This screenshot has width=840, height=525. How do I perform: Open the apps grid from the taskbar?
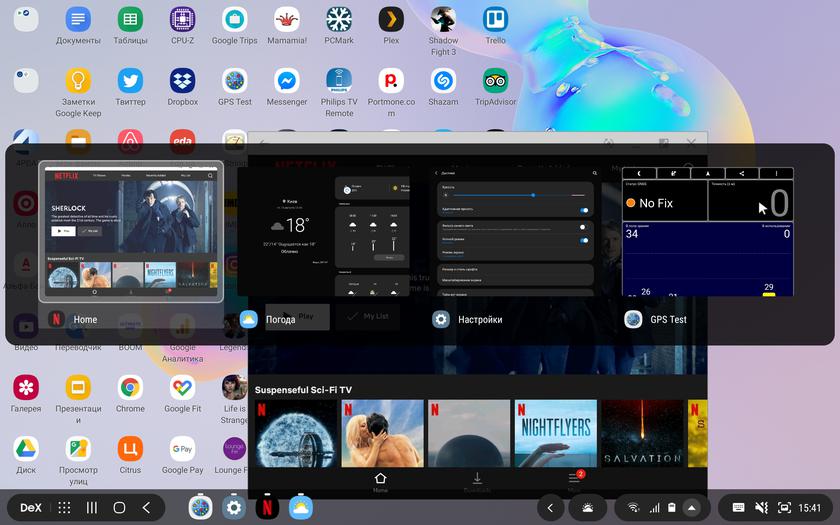(x=64, y=508)
